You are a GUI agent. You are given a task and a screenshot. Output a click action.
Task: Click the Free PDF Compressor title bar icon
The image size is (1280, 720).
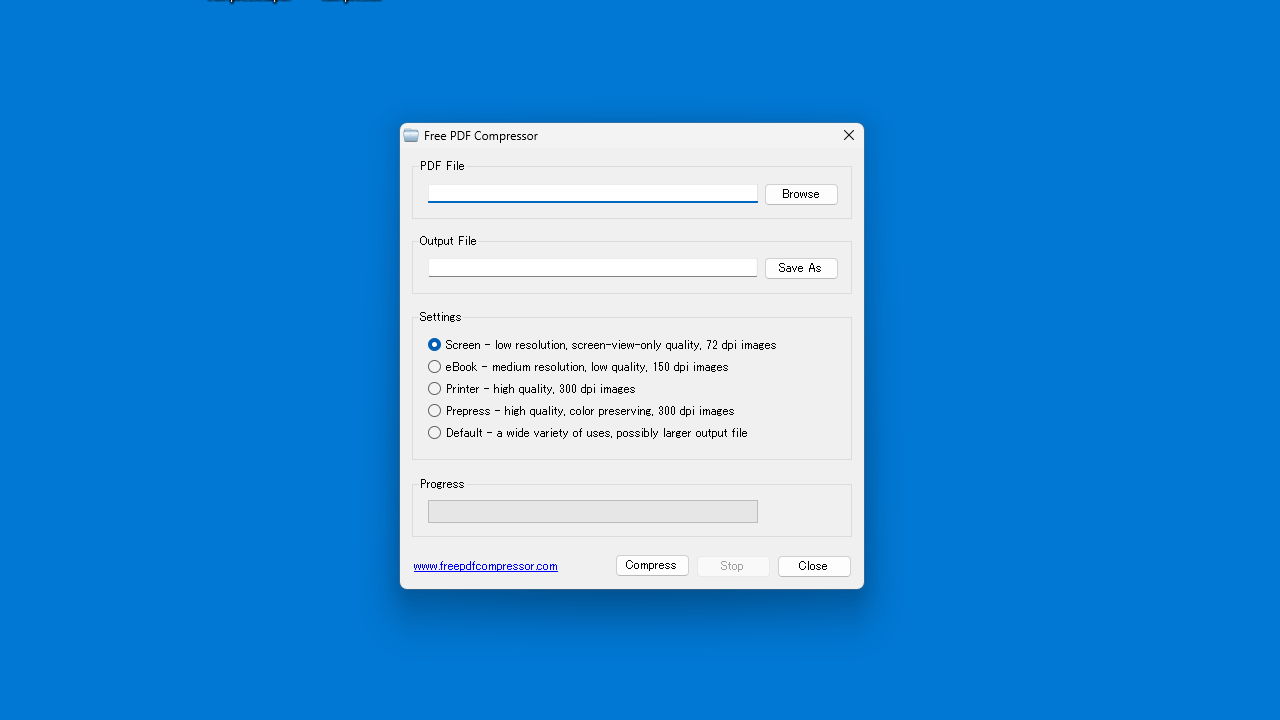(411, 135)
